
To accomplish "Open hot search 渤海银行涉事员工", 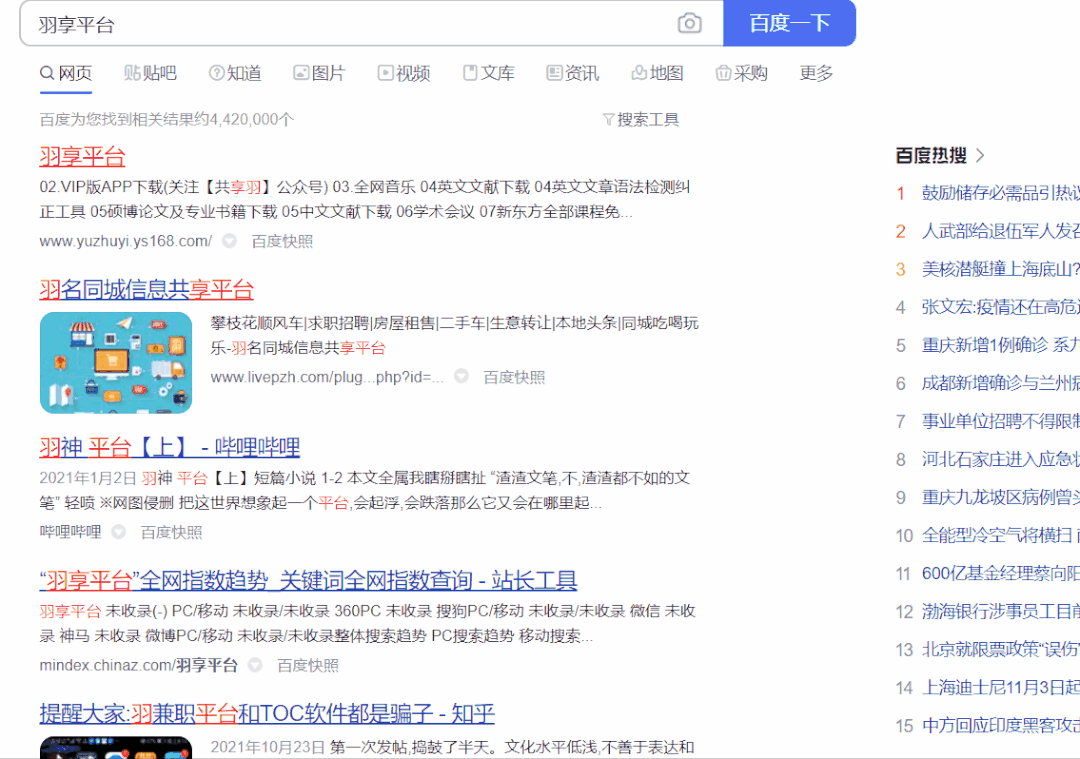I will (x=1001, y=612).
